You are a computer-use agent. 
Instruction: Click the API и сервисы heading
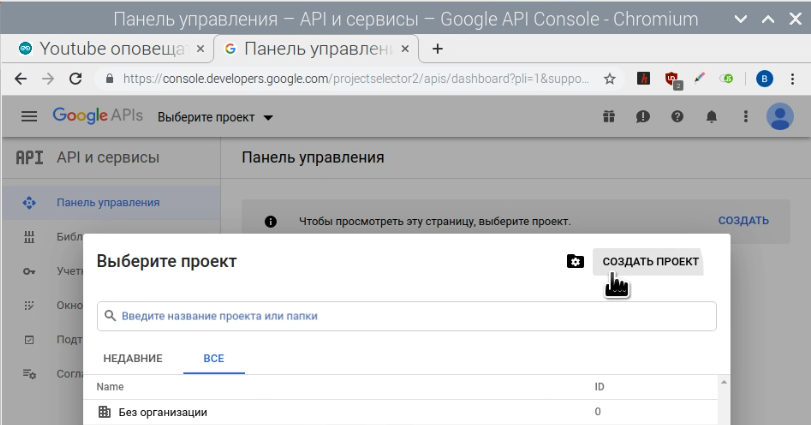tap(108, 158)
